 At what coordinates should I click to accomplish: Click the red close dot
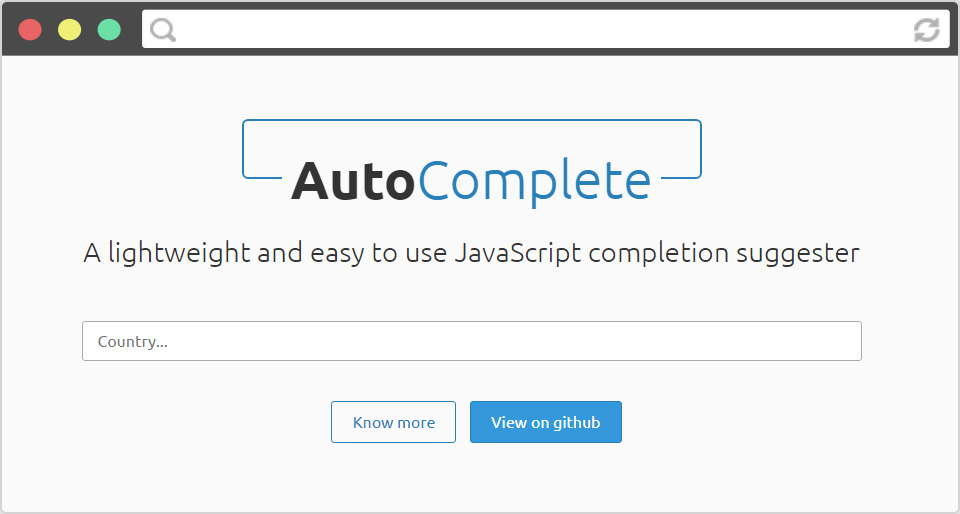pos(30,29)
